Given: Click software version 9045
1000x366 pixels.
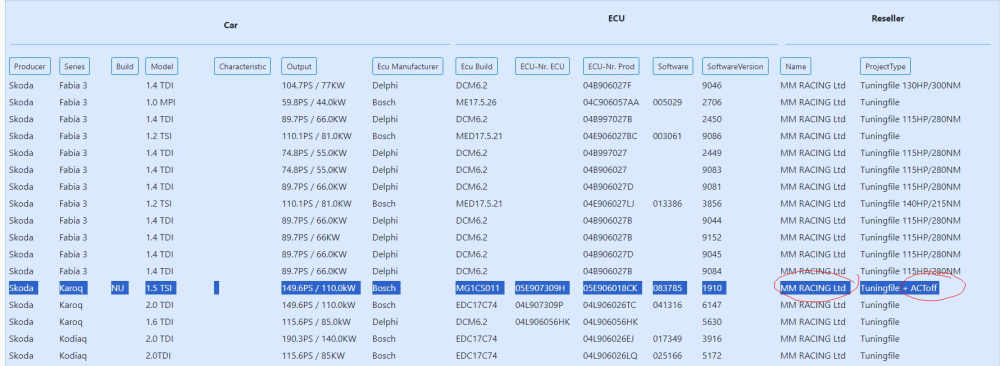Looking at the screenshot, I should click(x=712, y=254).
